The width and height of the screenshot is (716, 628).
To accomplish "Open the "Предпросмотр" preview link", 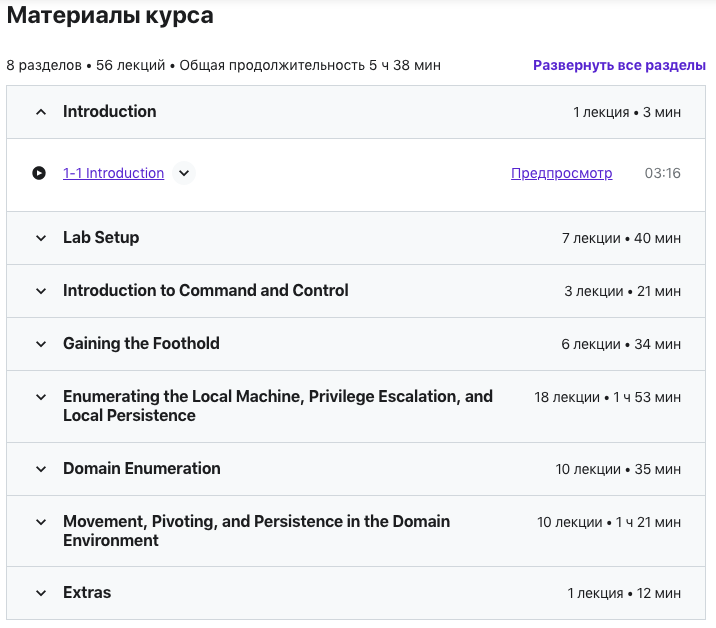I will click(561, 173).
